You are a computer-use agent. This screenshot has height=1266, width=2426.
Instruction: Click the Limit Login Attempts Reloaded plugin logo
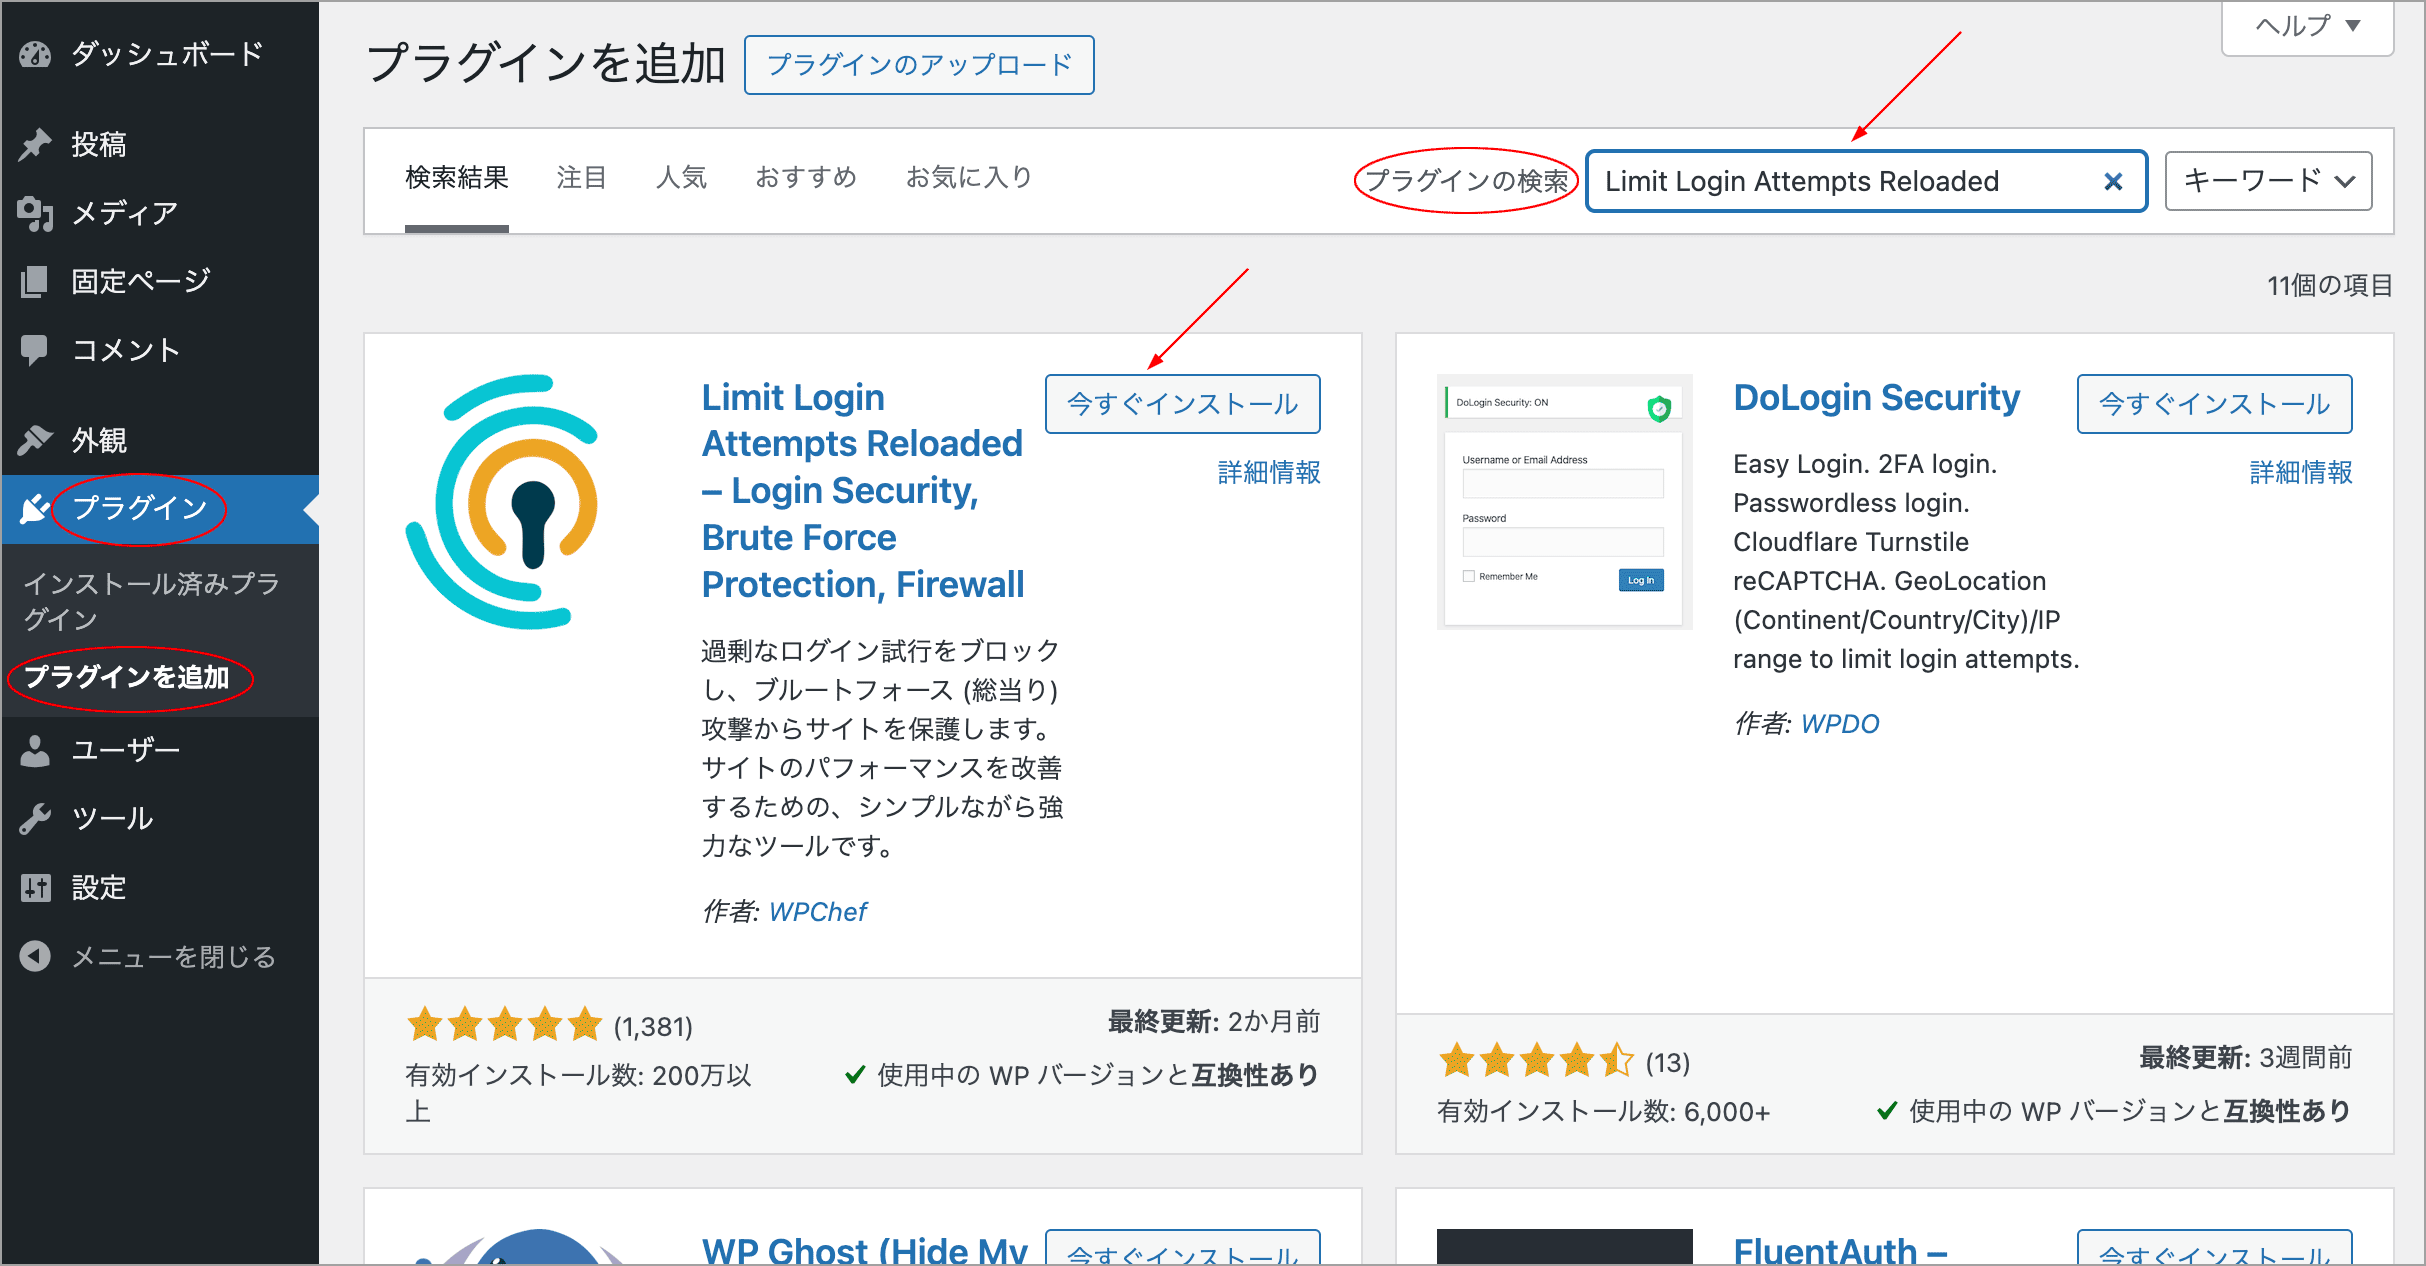coord(503,502)
